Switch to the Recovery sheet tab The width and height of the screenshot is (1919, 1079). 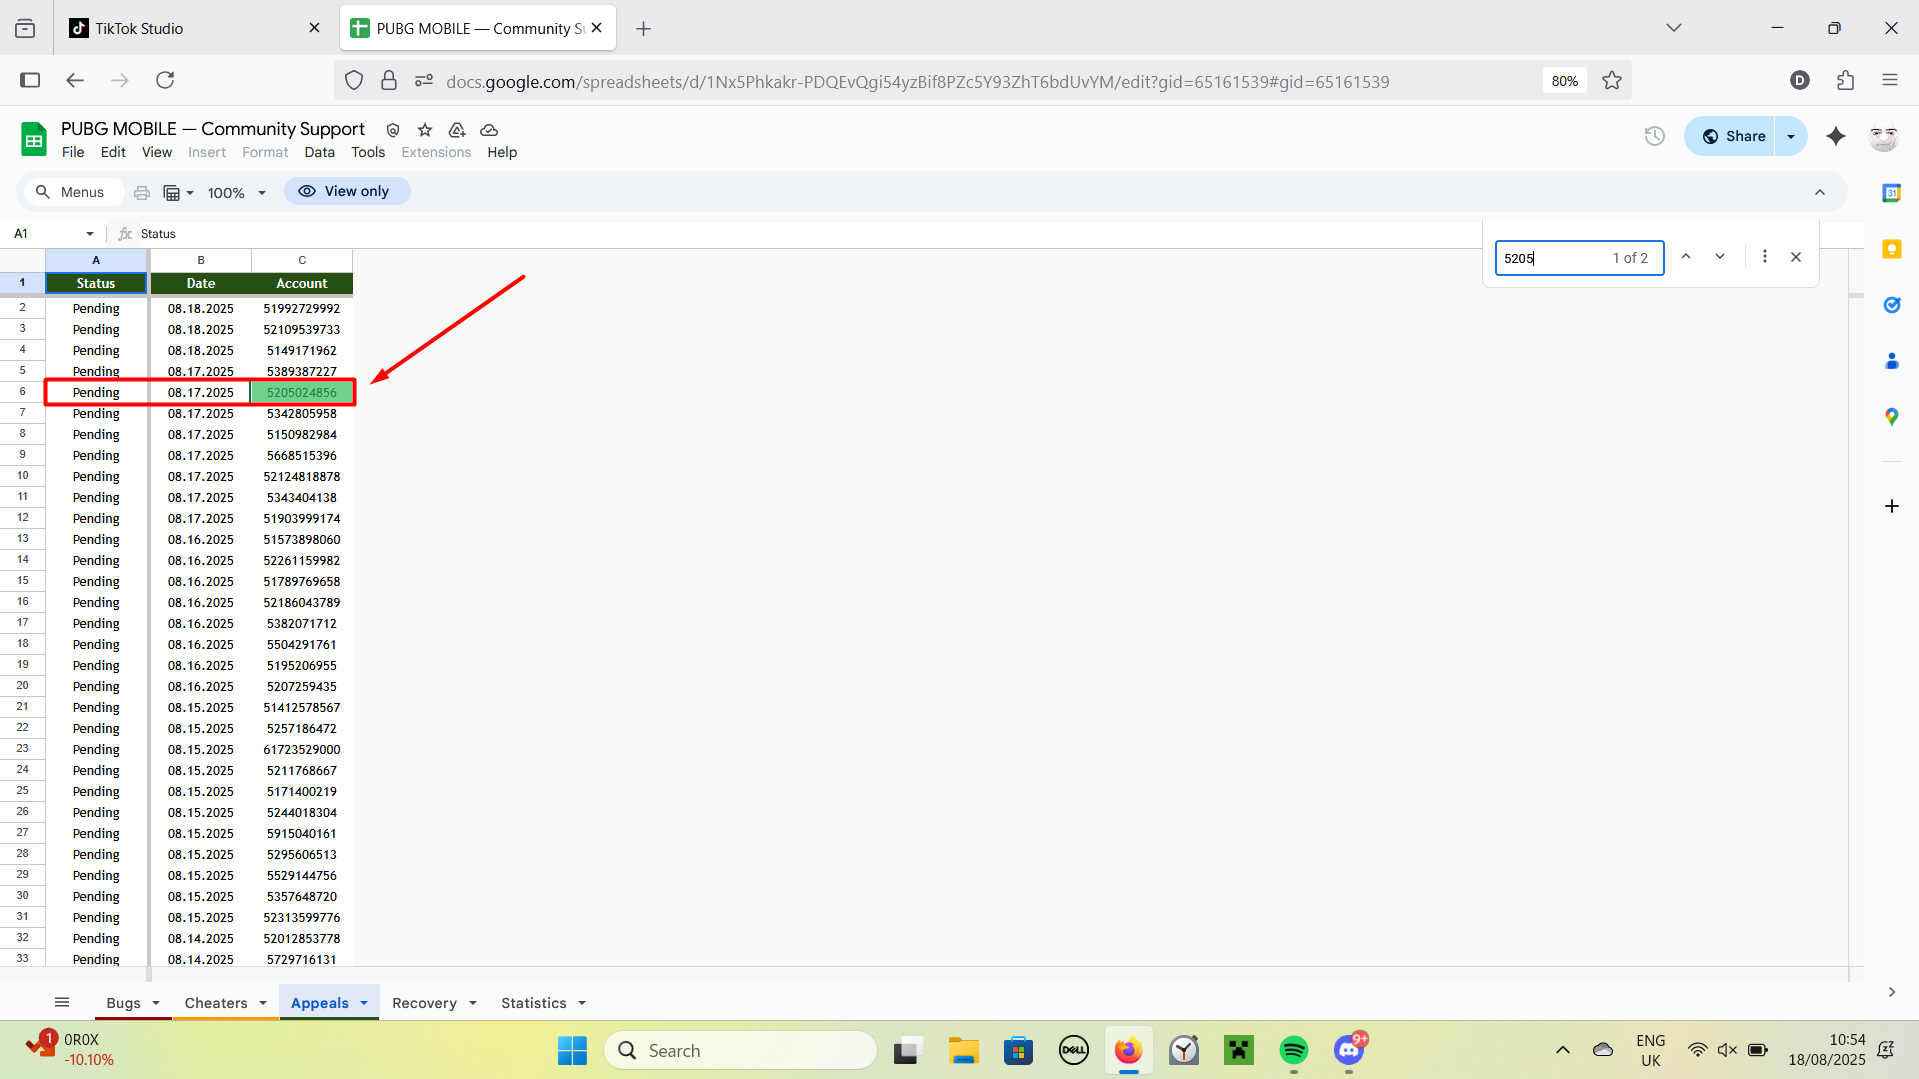[x=424, y=1003]
